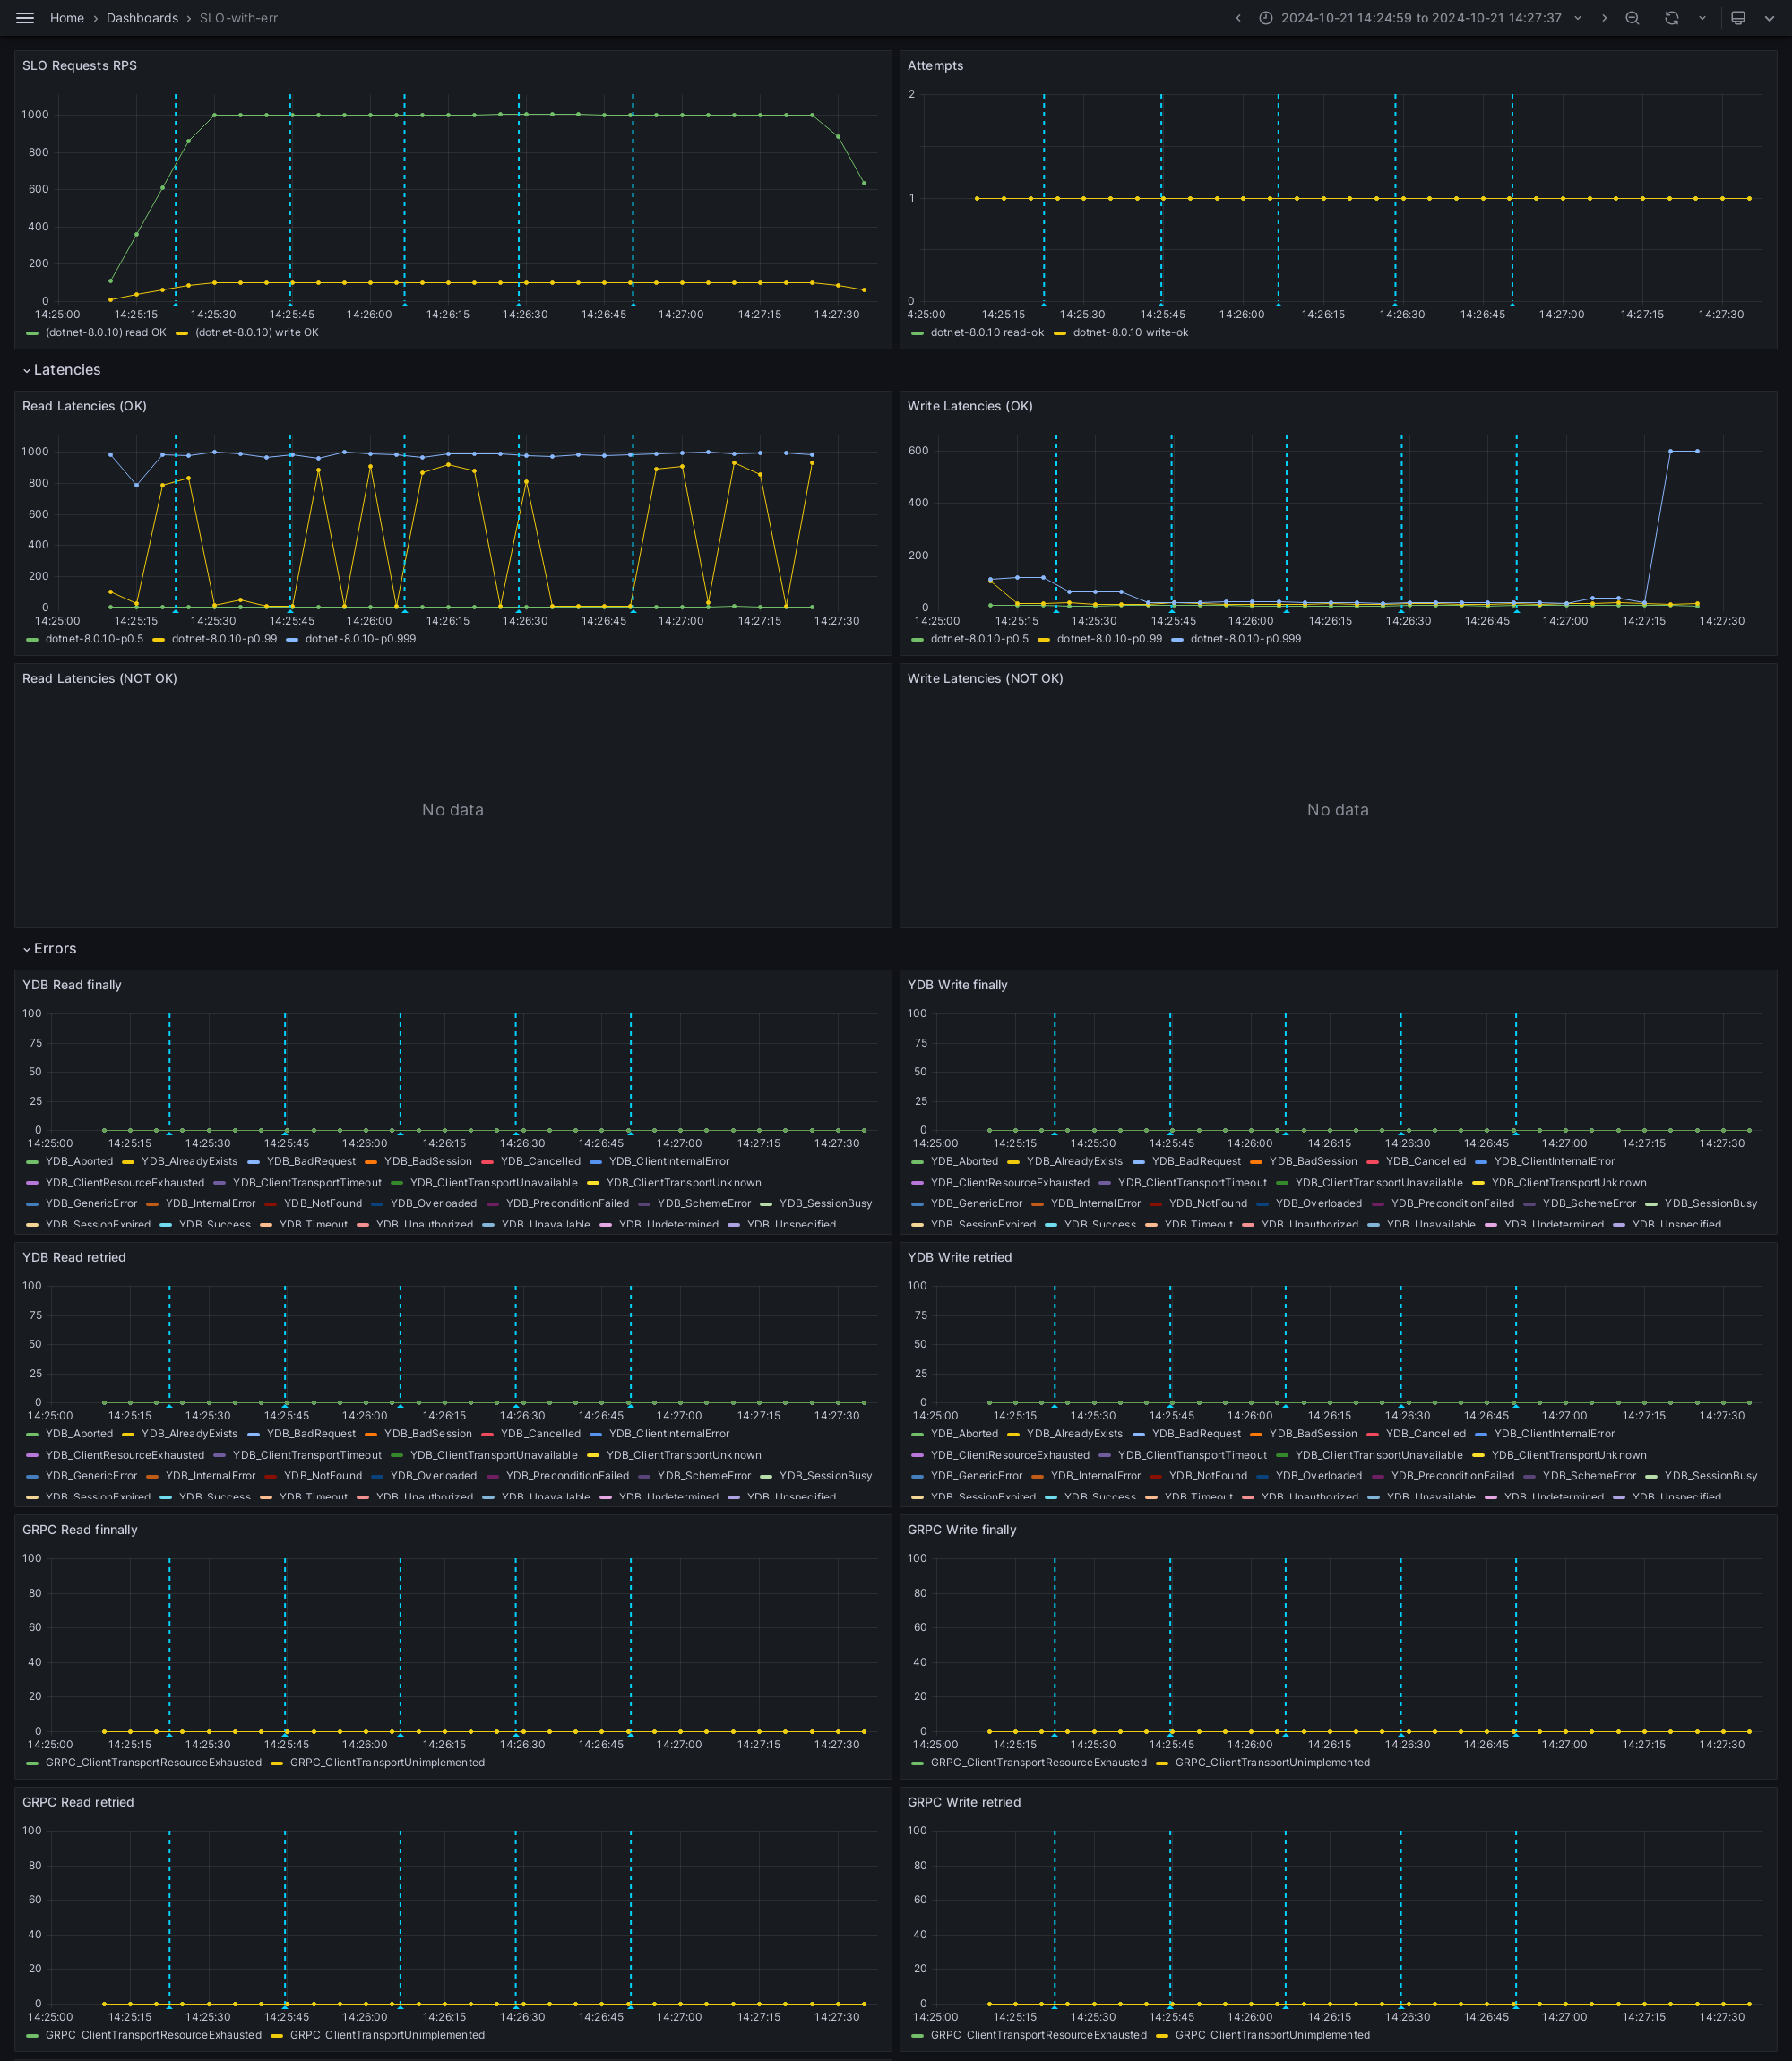Toggle YDB_BadSession in YDB Read finally legend

428,1162
